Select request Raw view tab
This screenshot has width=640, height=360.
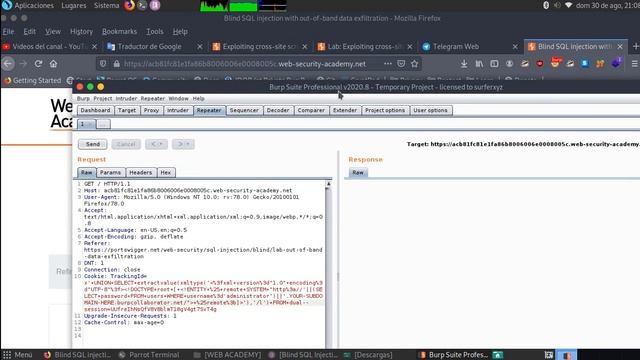(x=87, y=173)
